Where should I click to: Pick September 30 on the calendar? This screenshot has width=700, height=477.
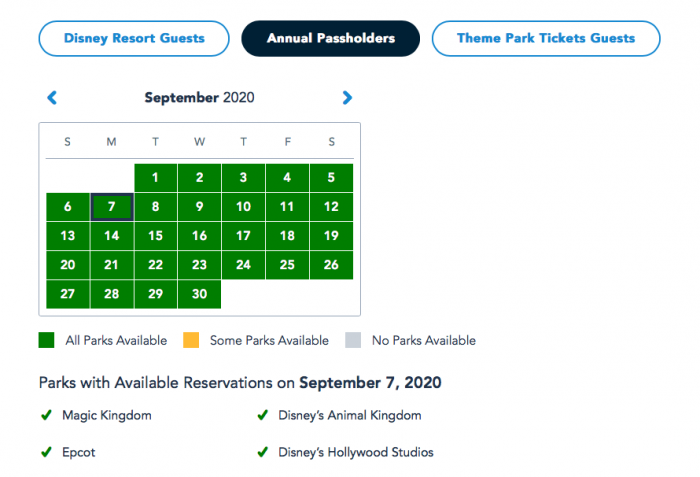(199, 294)
